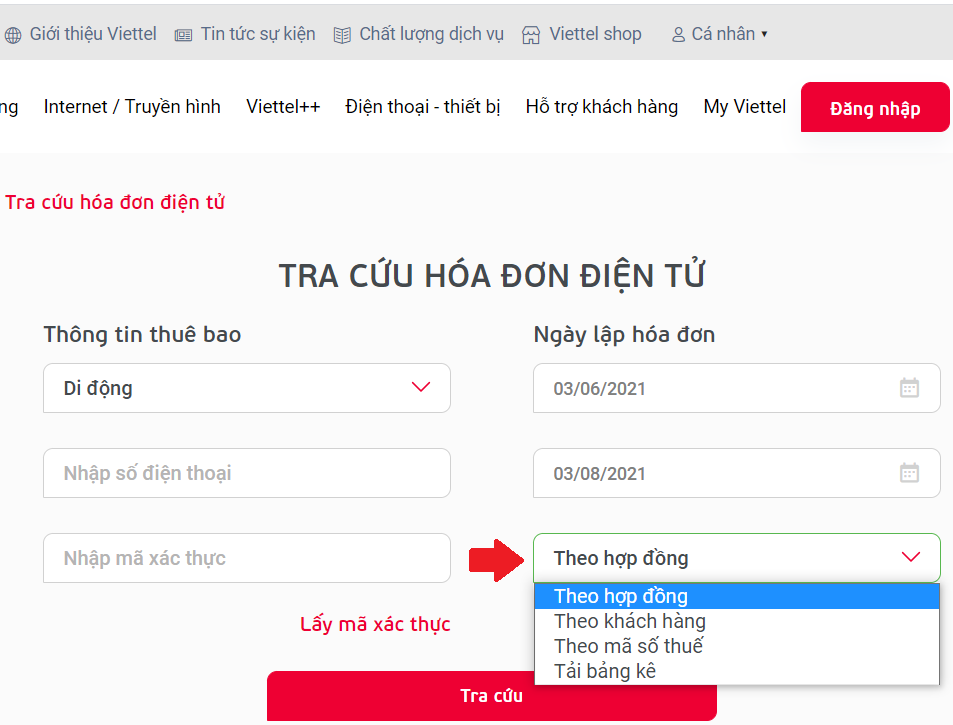Open the calendar picker for date 03/06/2021

909,388
